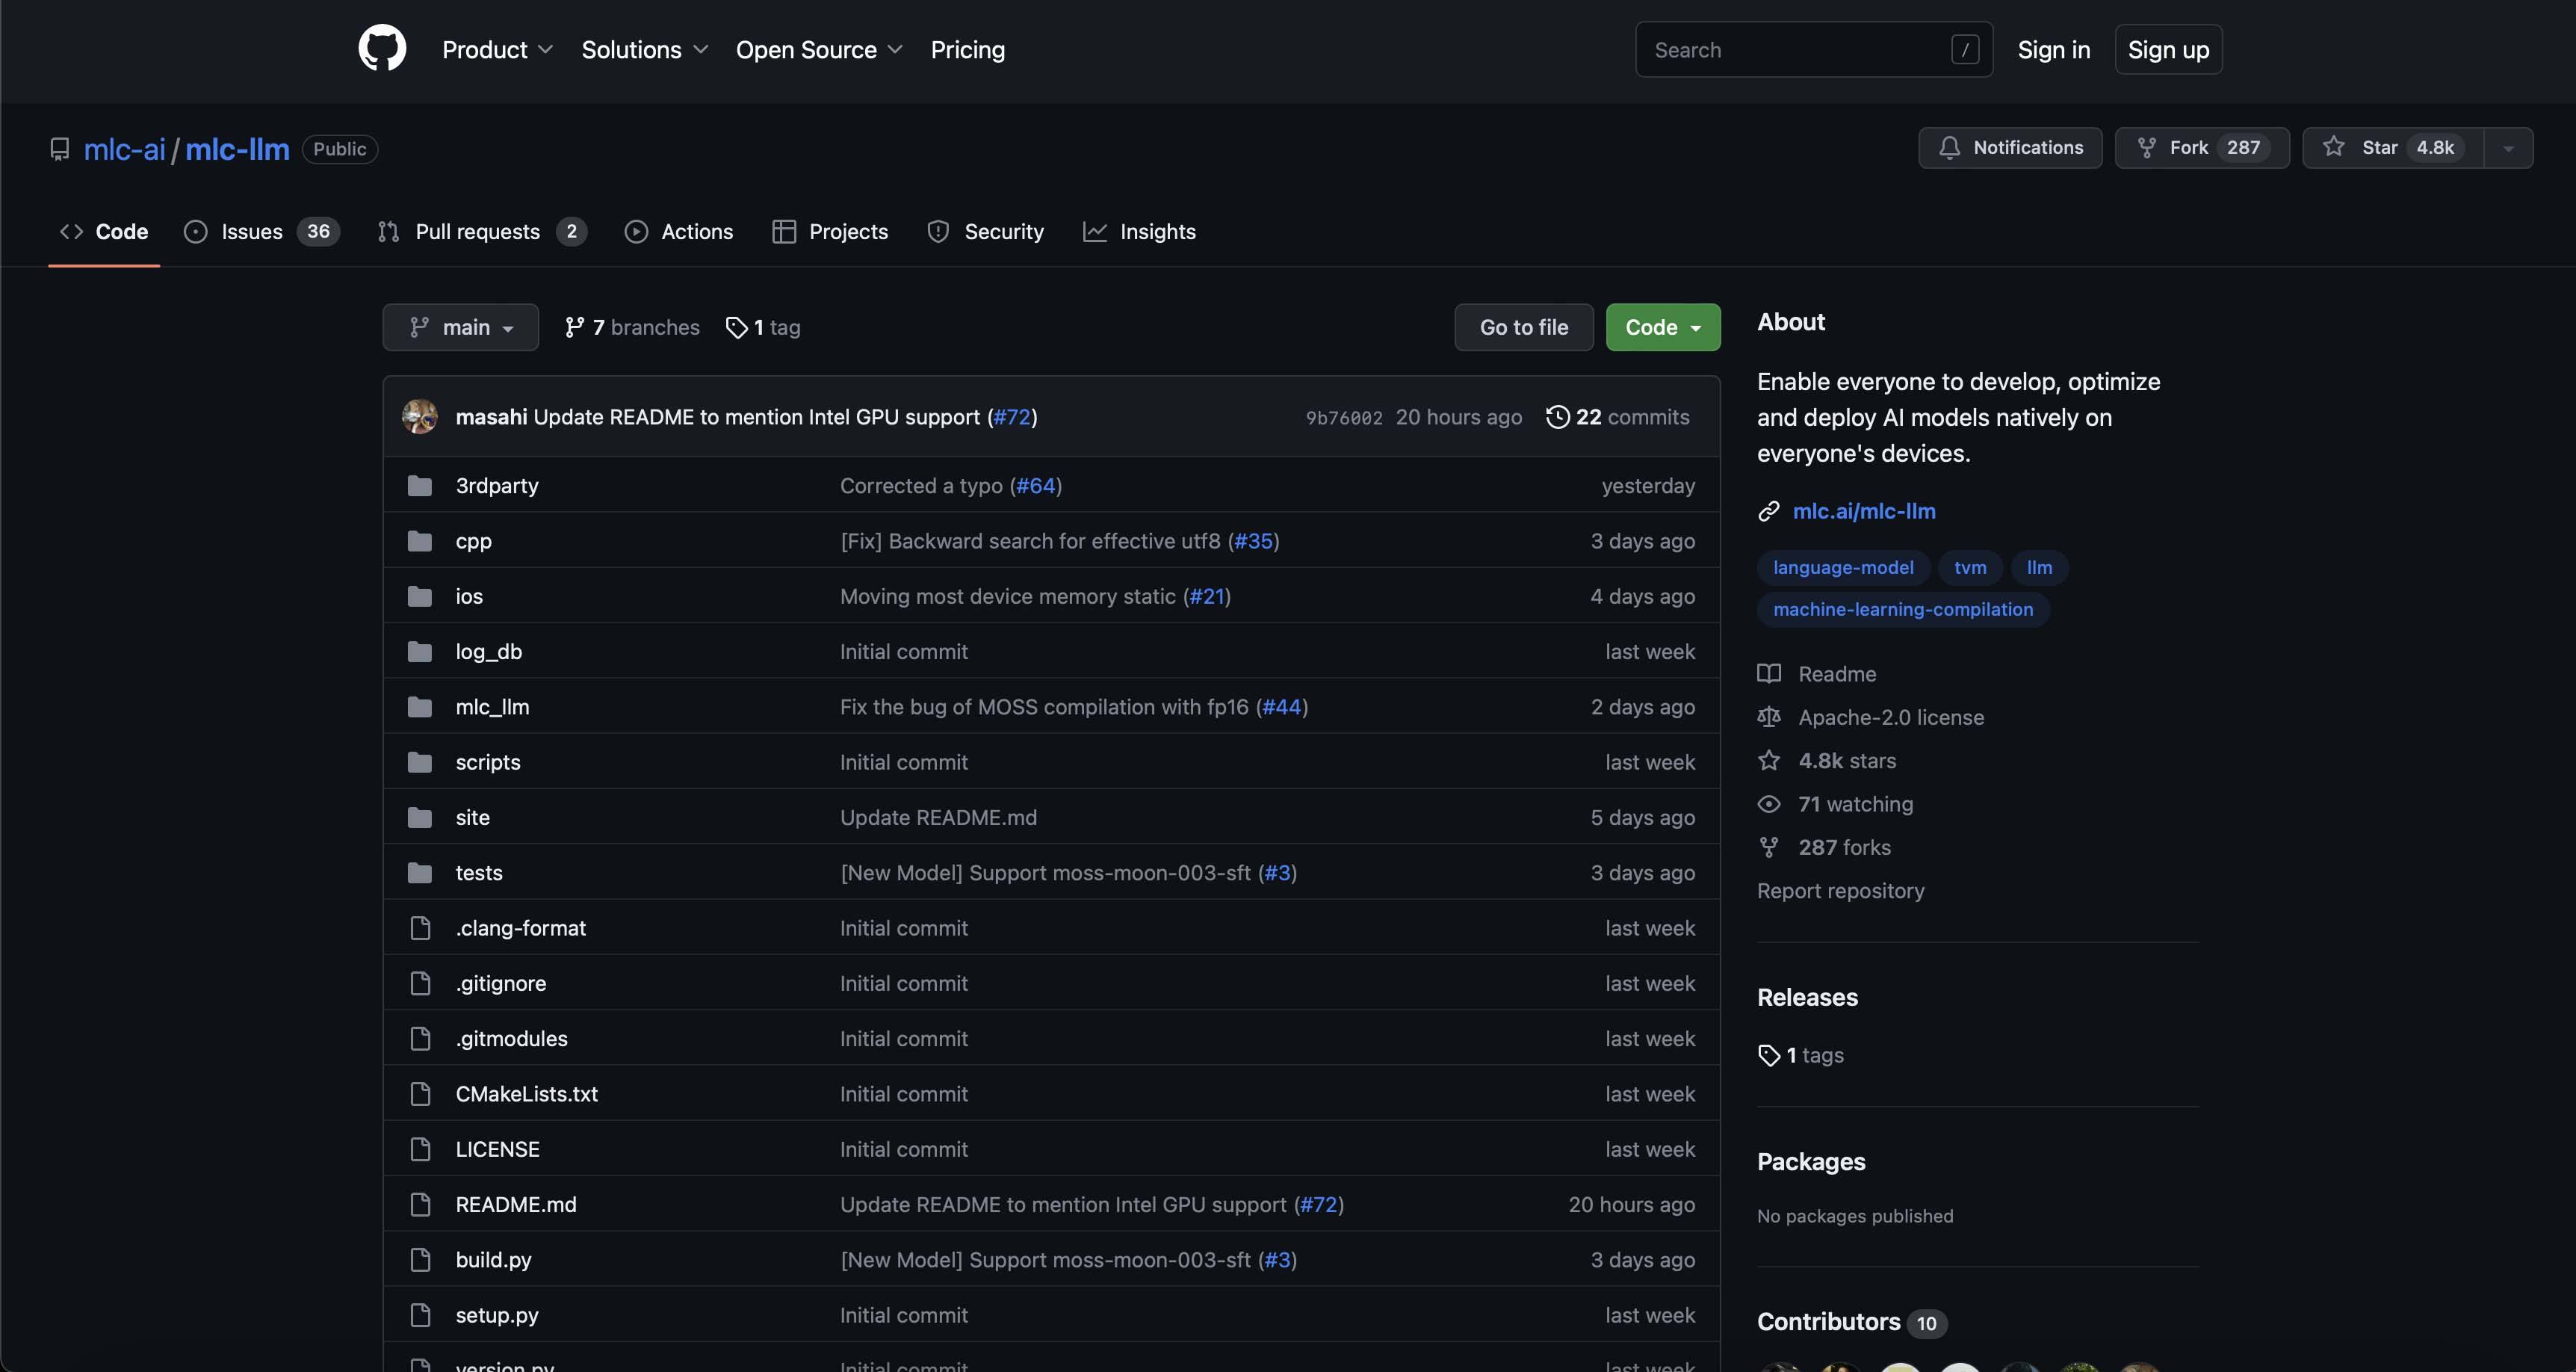Image resolution: width=2576 pixels, height=1372 pixels.
Task: Click the link icon beside mlc.ai/mlc-llm
Action: tap(1768, 512)
